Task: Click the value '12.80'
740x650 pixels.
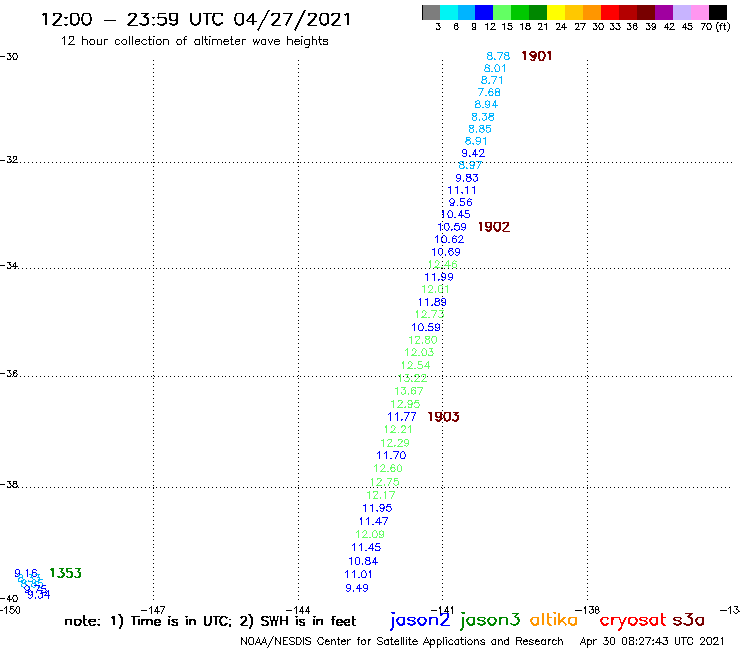Action: pyautogui.click(x=423, y=340)
